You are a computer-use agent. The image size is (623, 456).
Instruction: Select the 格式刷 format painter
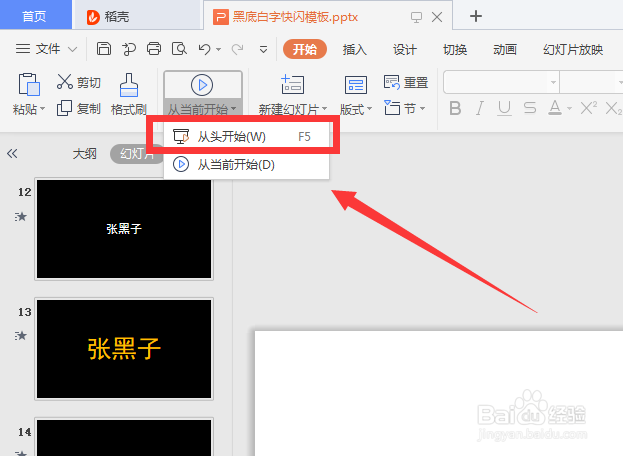129,95
